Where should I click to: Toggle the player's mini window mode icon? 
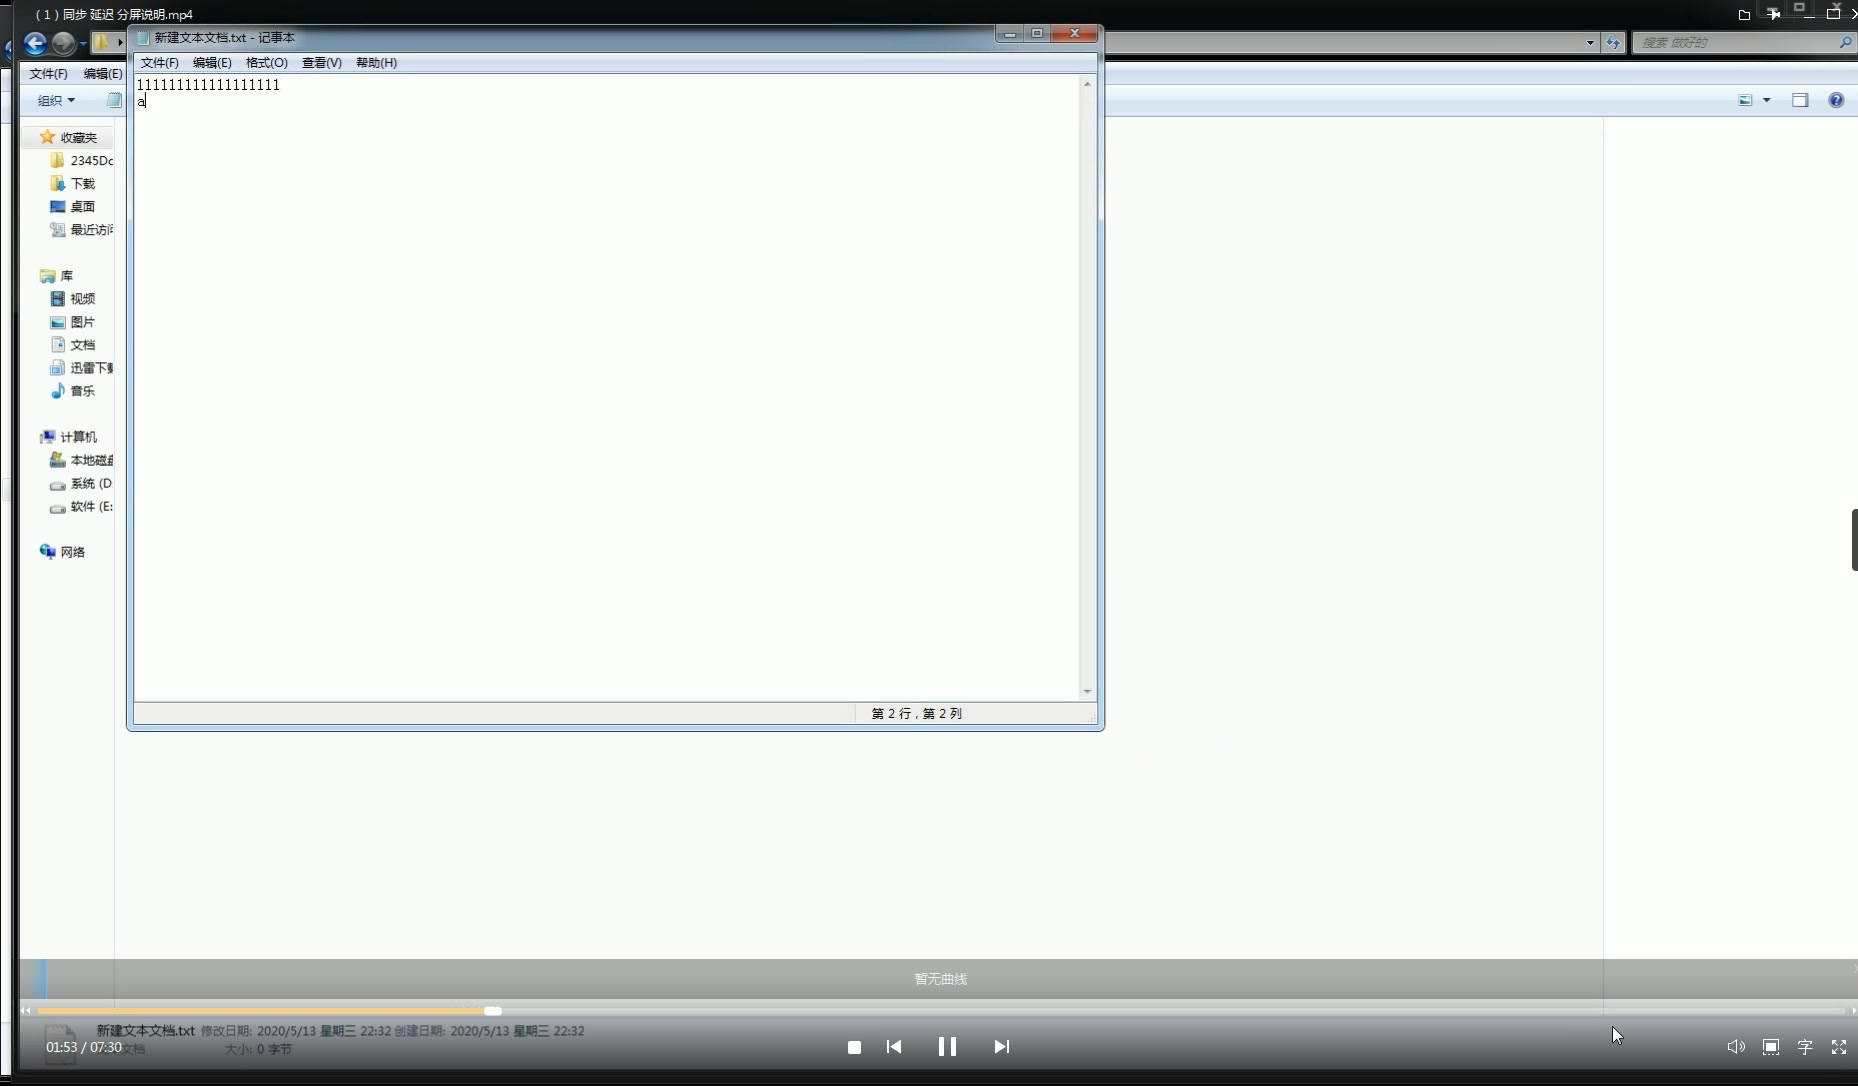[1771, 1047]
